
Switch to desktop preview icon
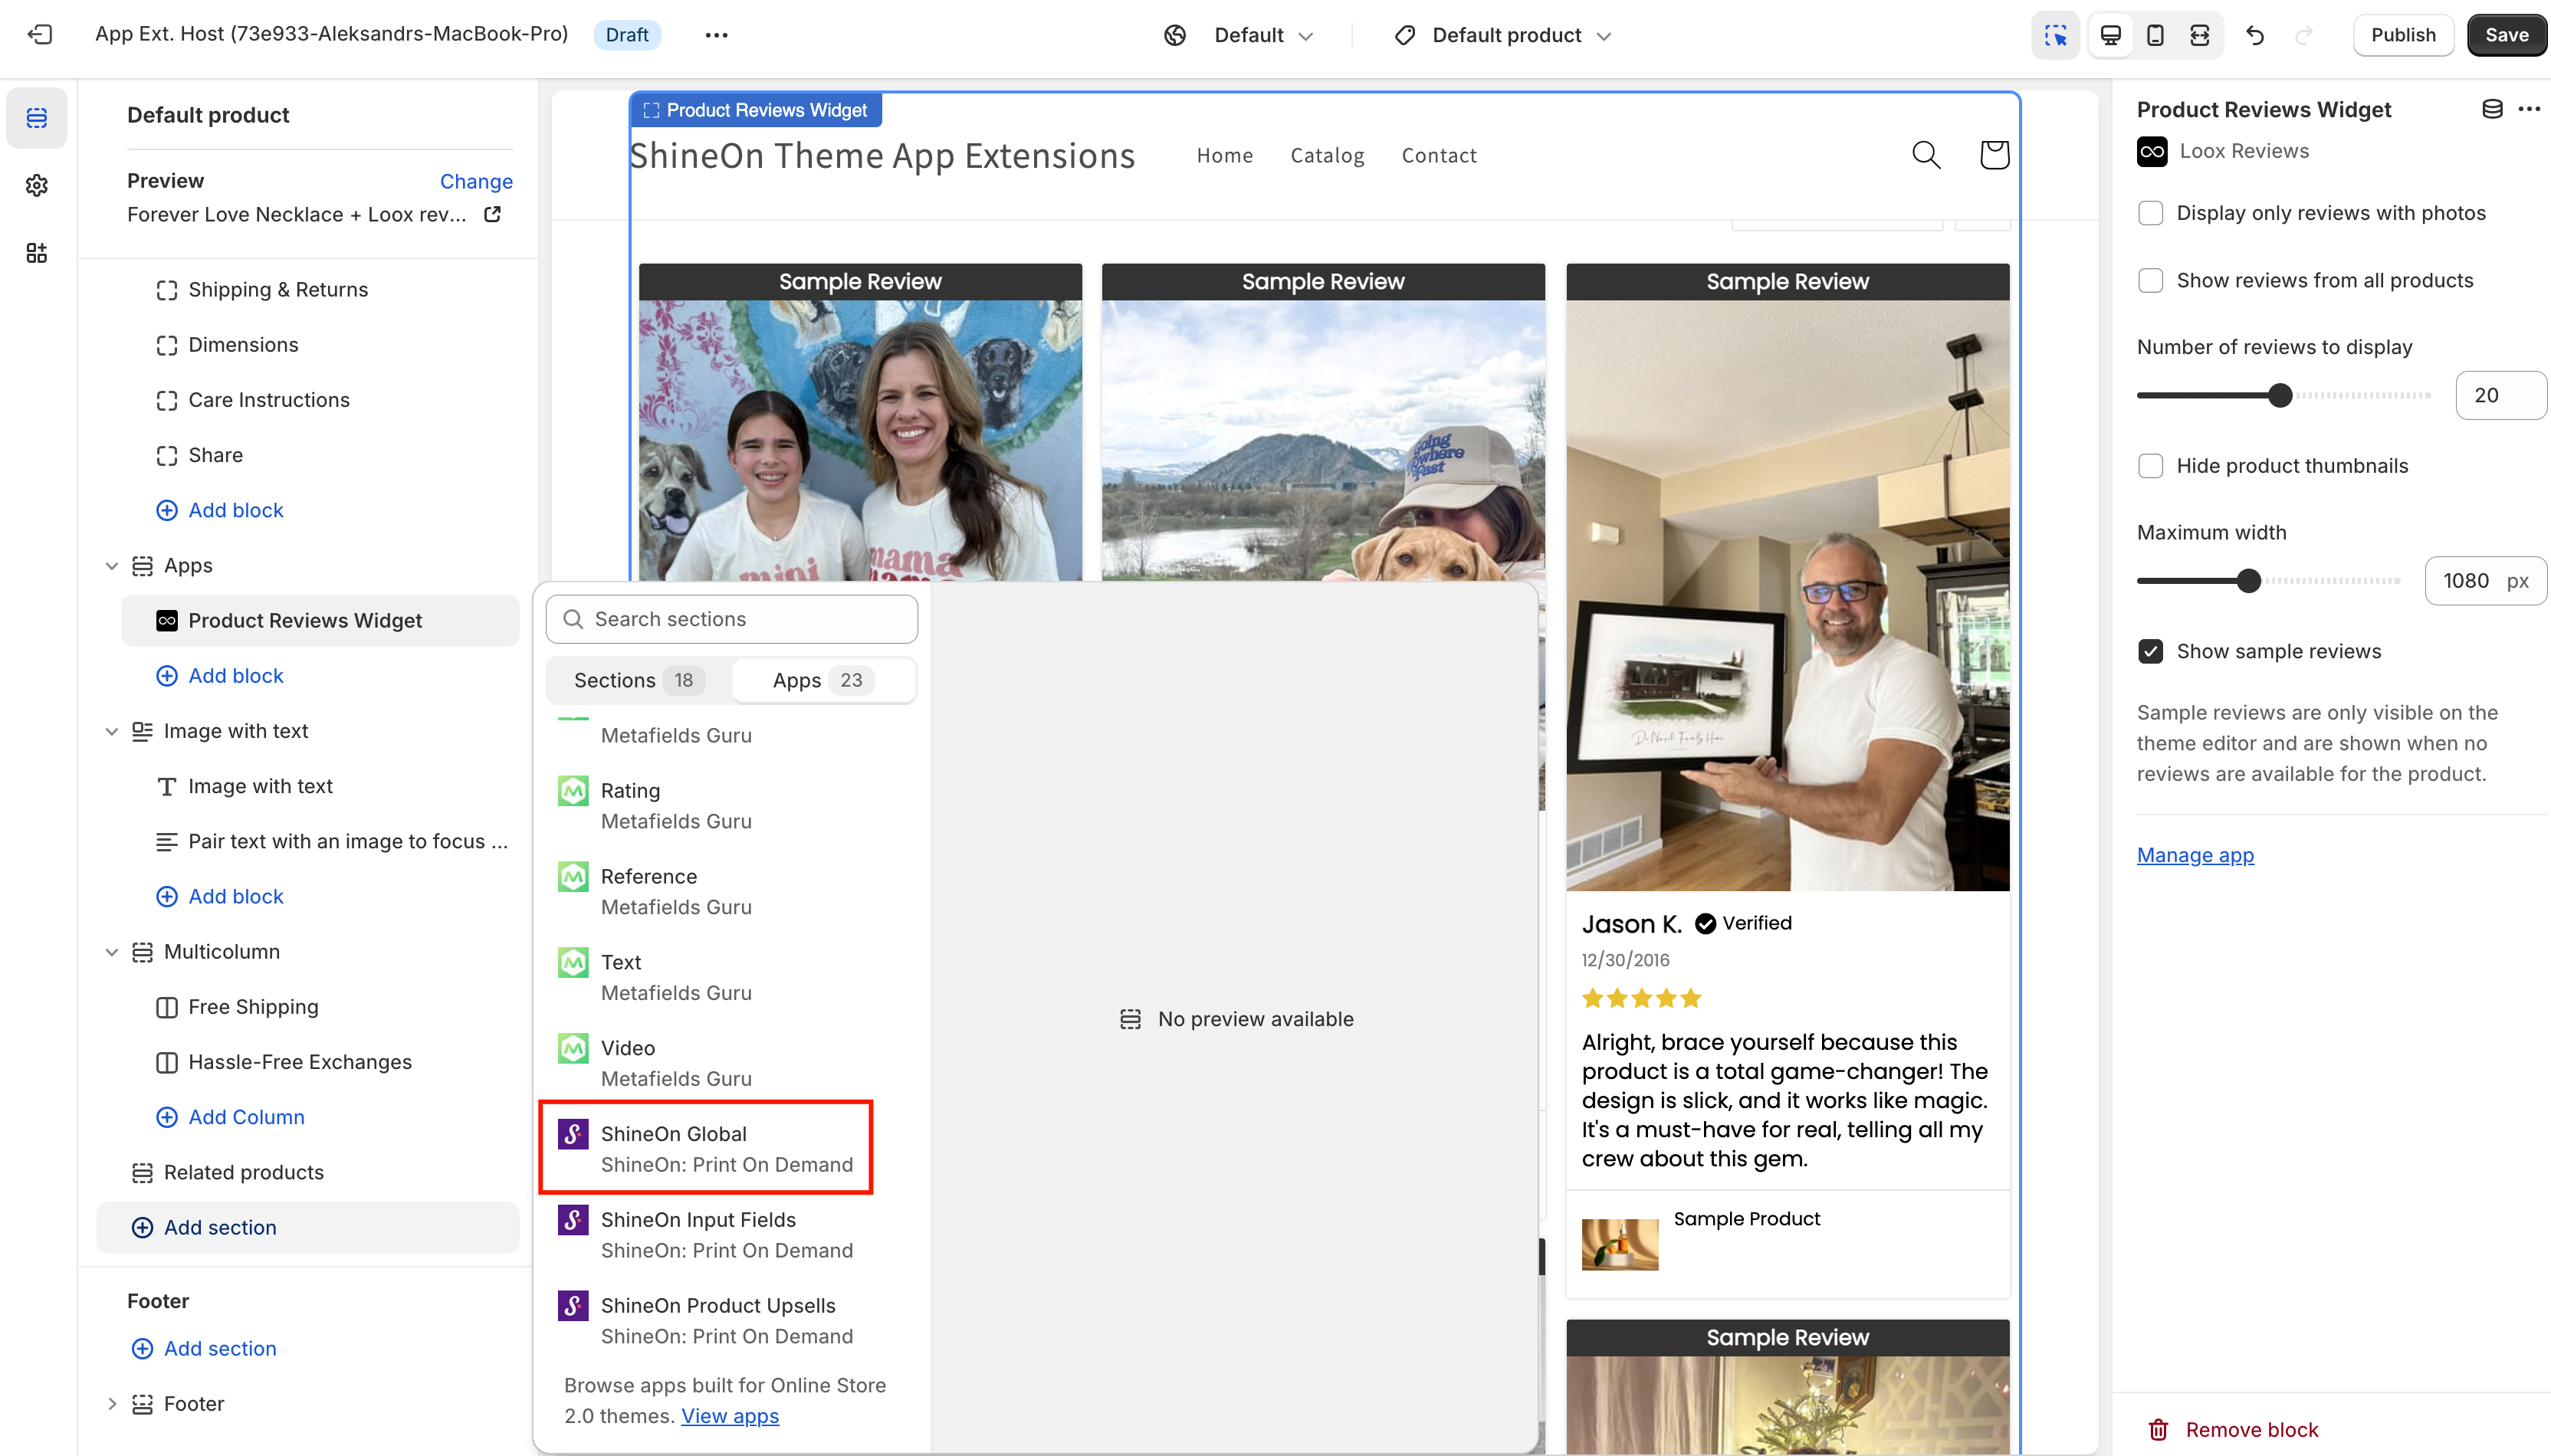tap(2110, 35)
